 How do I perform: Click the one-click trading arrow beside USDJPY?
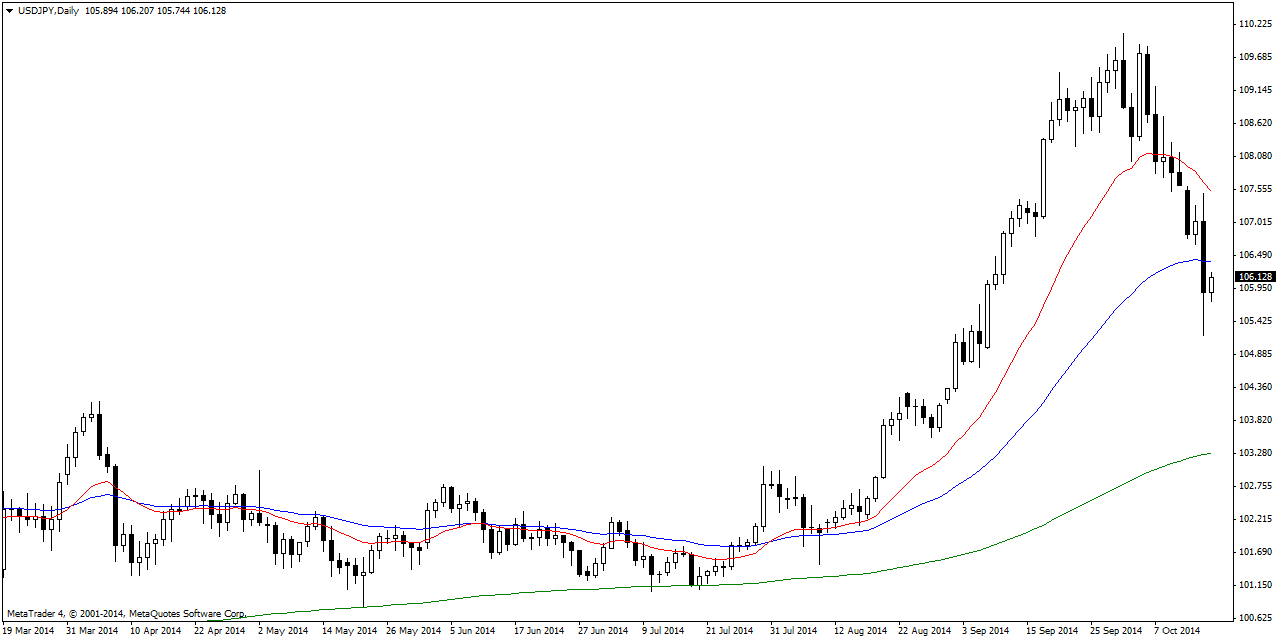[9, 10]
